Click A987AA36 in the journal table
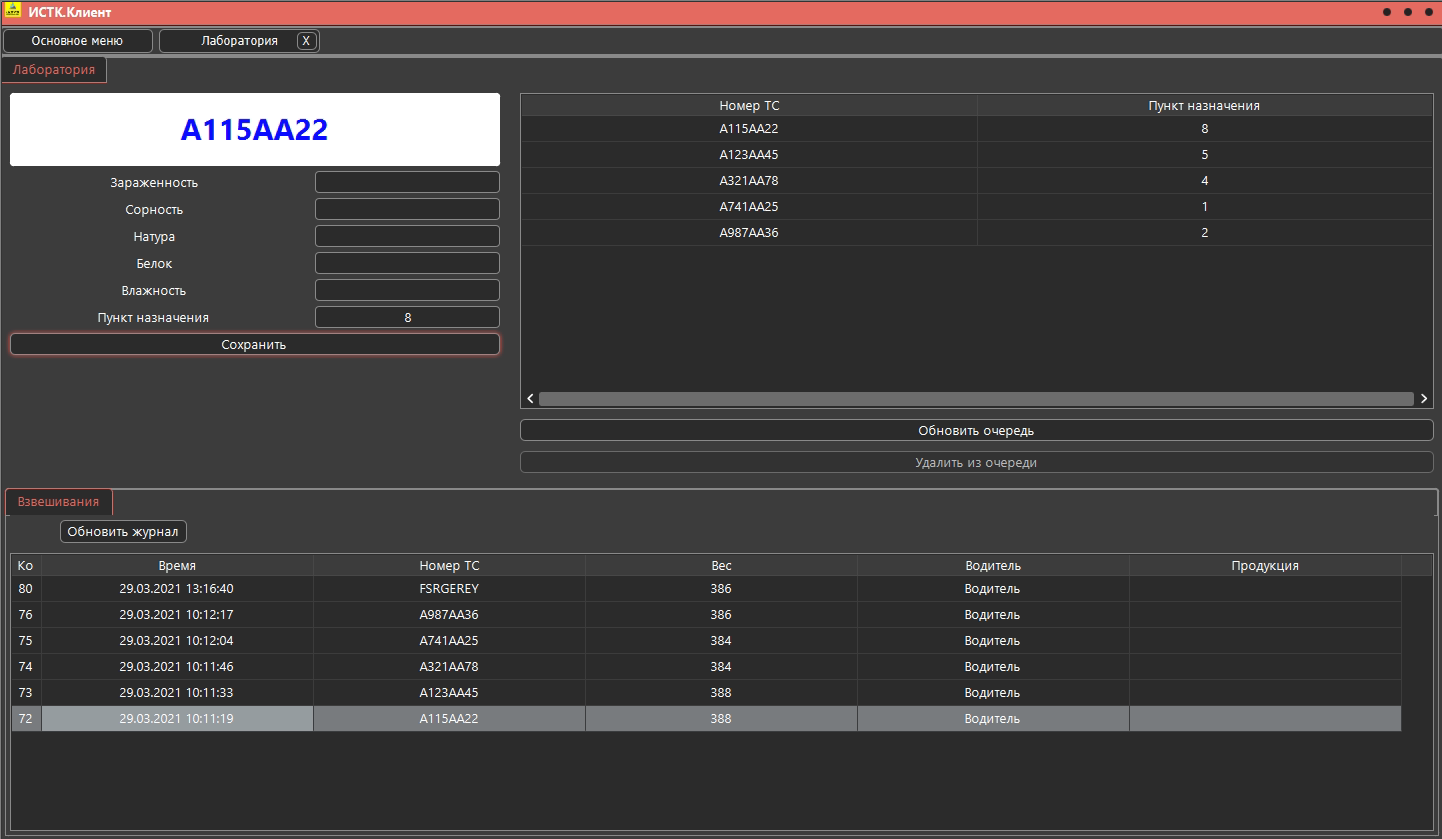Screen dimensions: 1442x839 (449, 615)
